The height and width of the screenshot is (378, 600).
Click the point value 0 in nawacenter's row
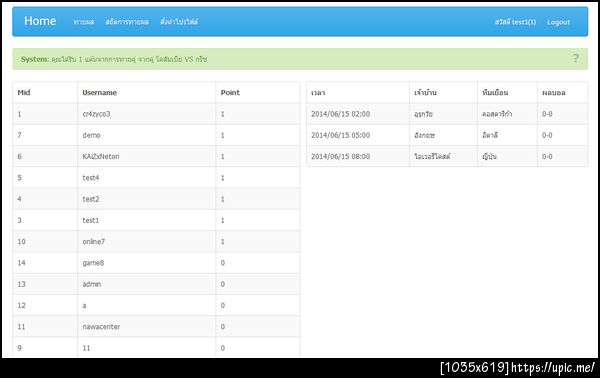click(223, 327)
